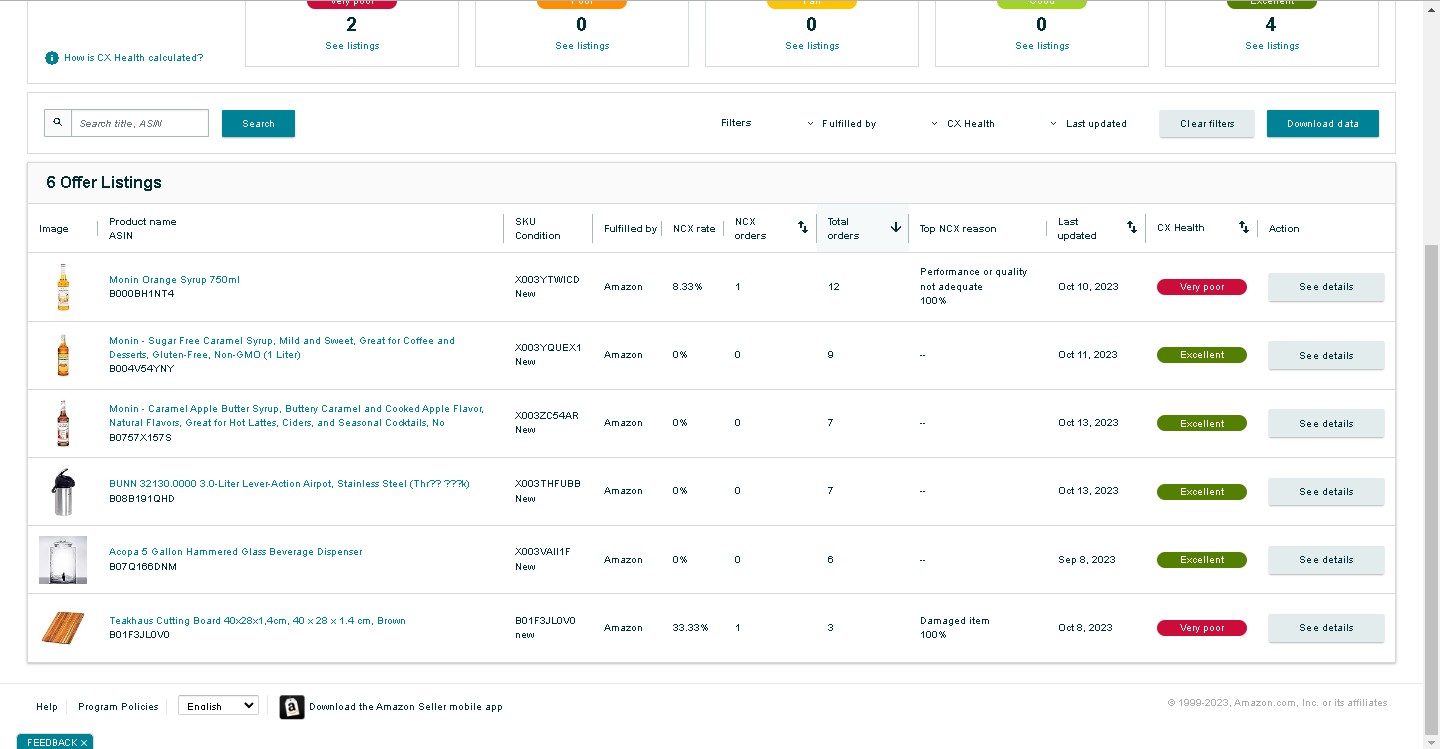
Task: Click the info icon beside How is CX Health calculated
Action: 52,58
